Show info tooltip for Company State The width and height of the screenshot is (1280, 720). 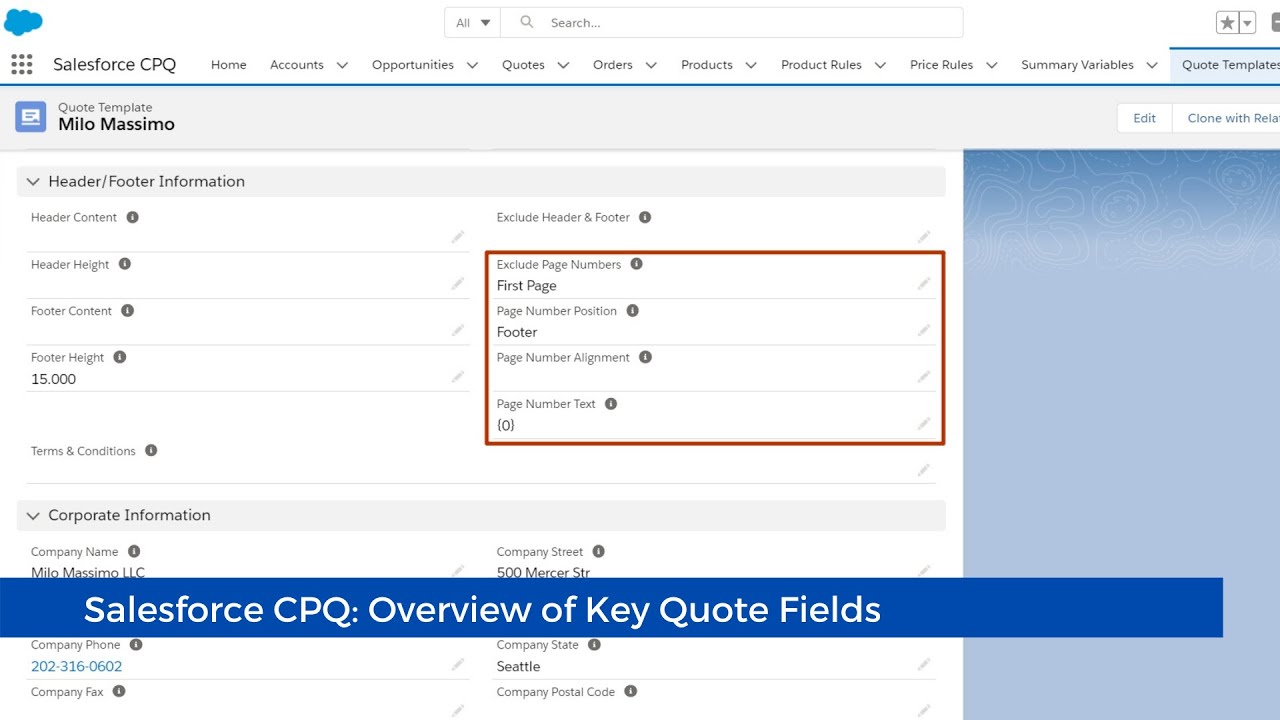[x=594, y=645]
